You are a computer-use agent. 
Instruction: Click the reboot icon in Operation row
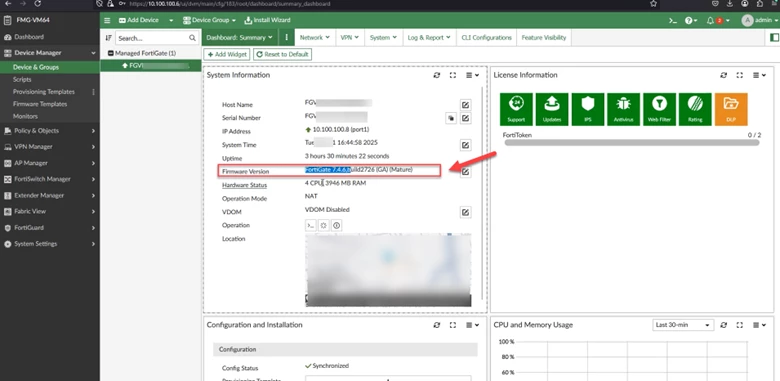(x=323, y=225)
